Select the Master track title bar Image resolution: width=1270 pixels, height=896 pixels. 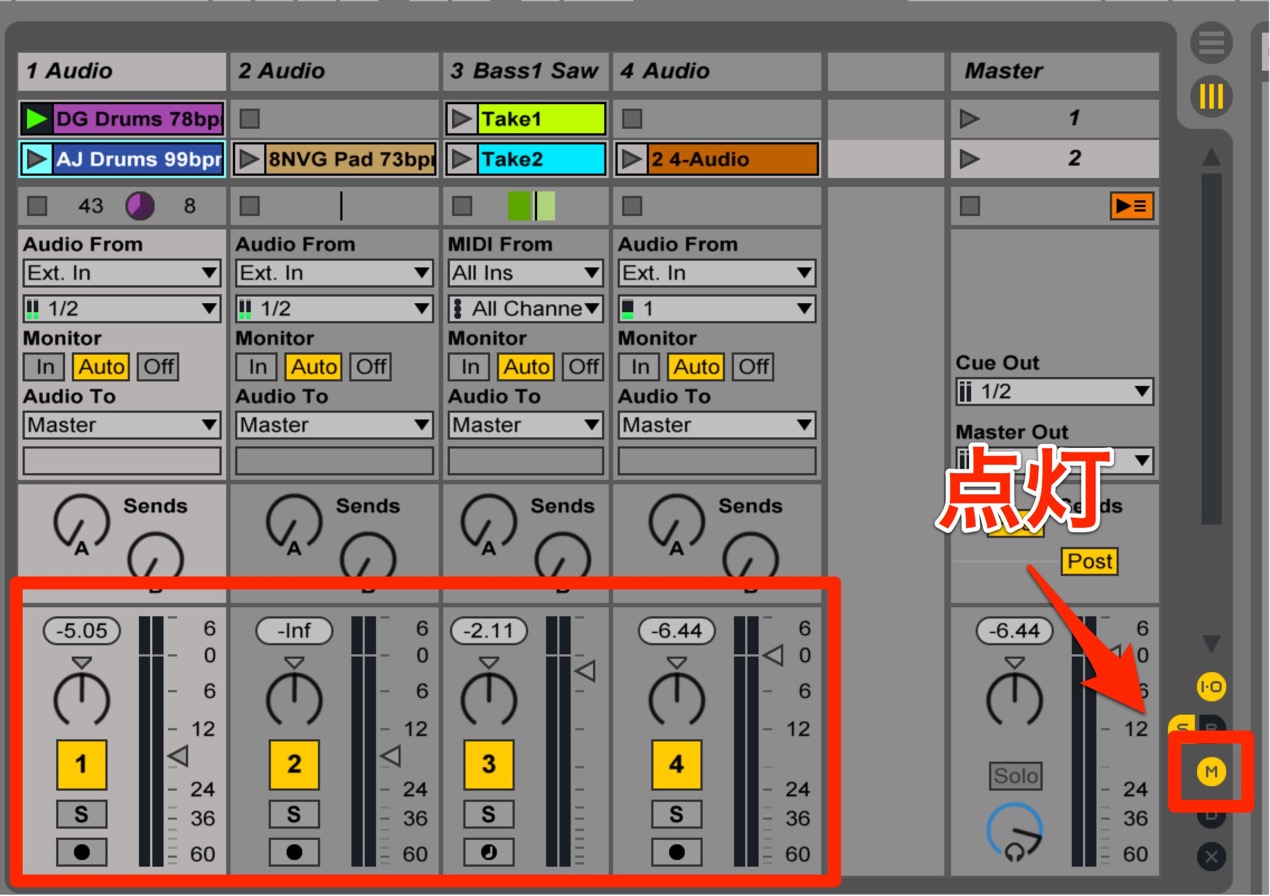coord(1055,72)
